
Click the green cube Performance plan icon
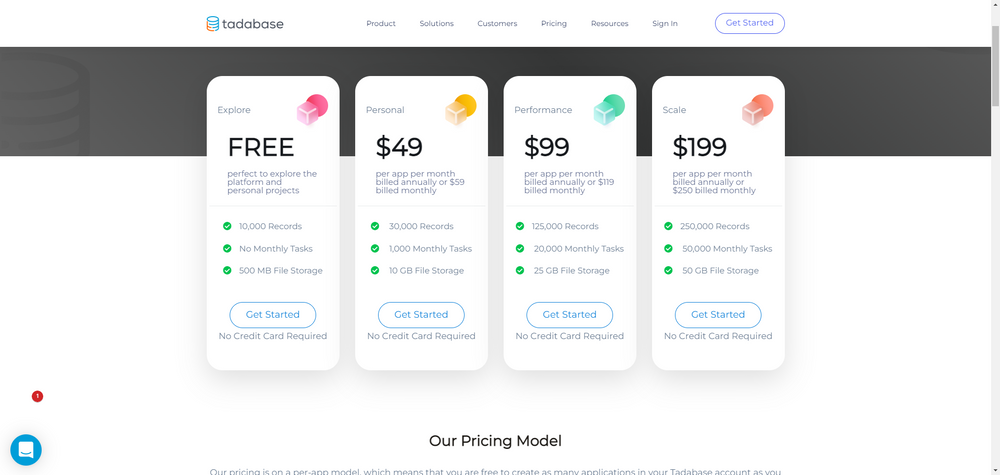[609, 110]
